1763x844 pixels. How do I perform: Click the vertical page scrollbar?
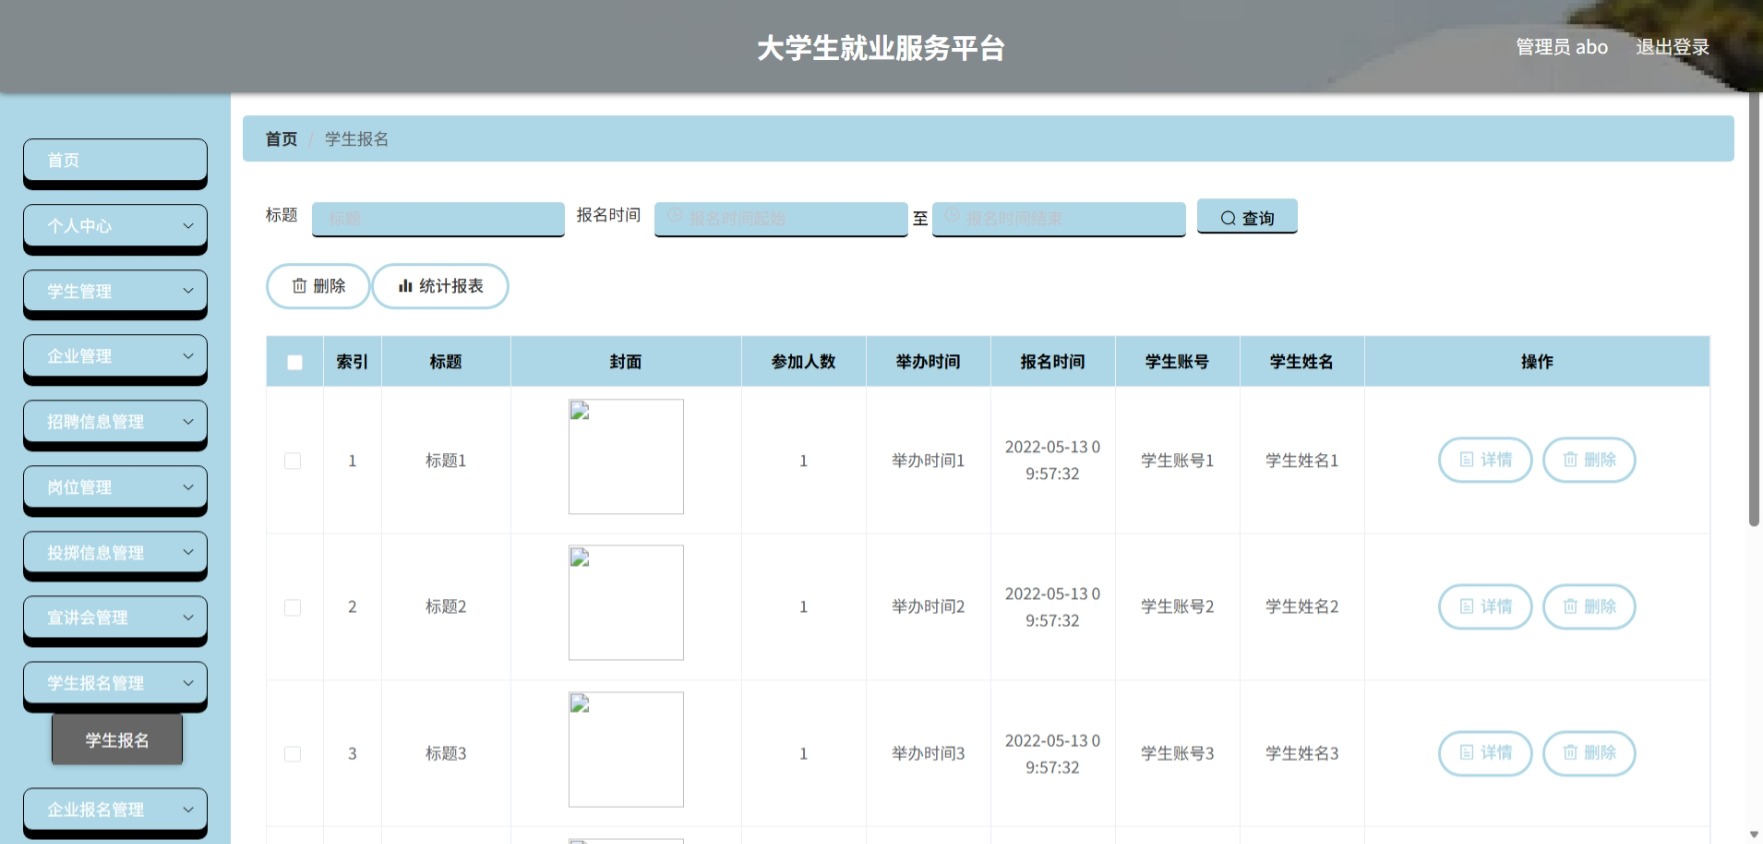[1754, 310]
